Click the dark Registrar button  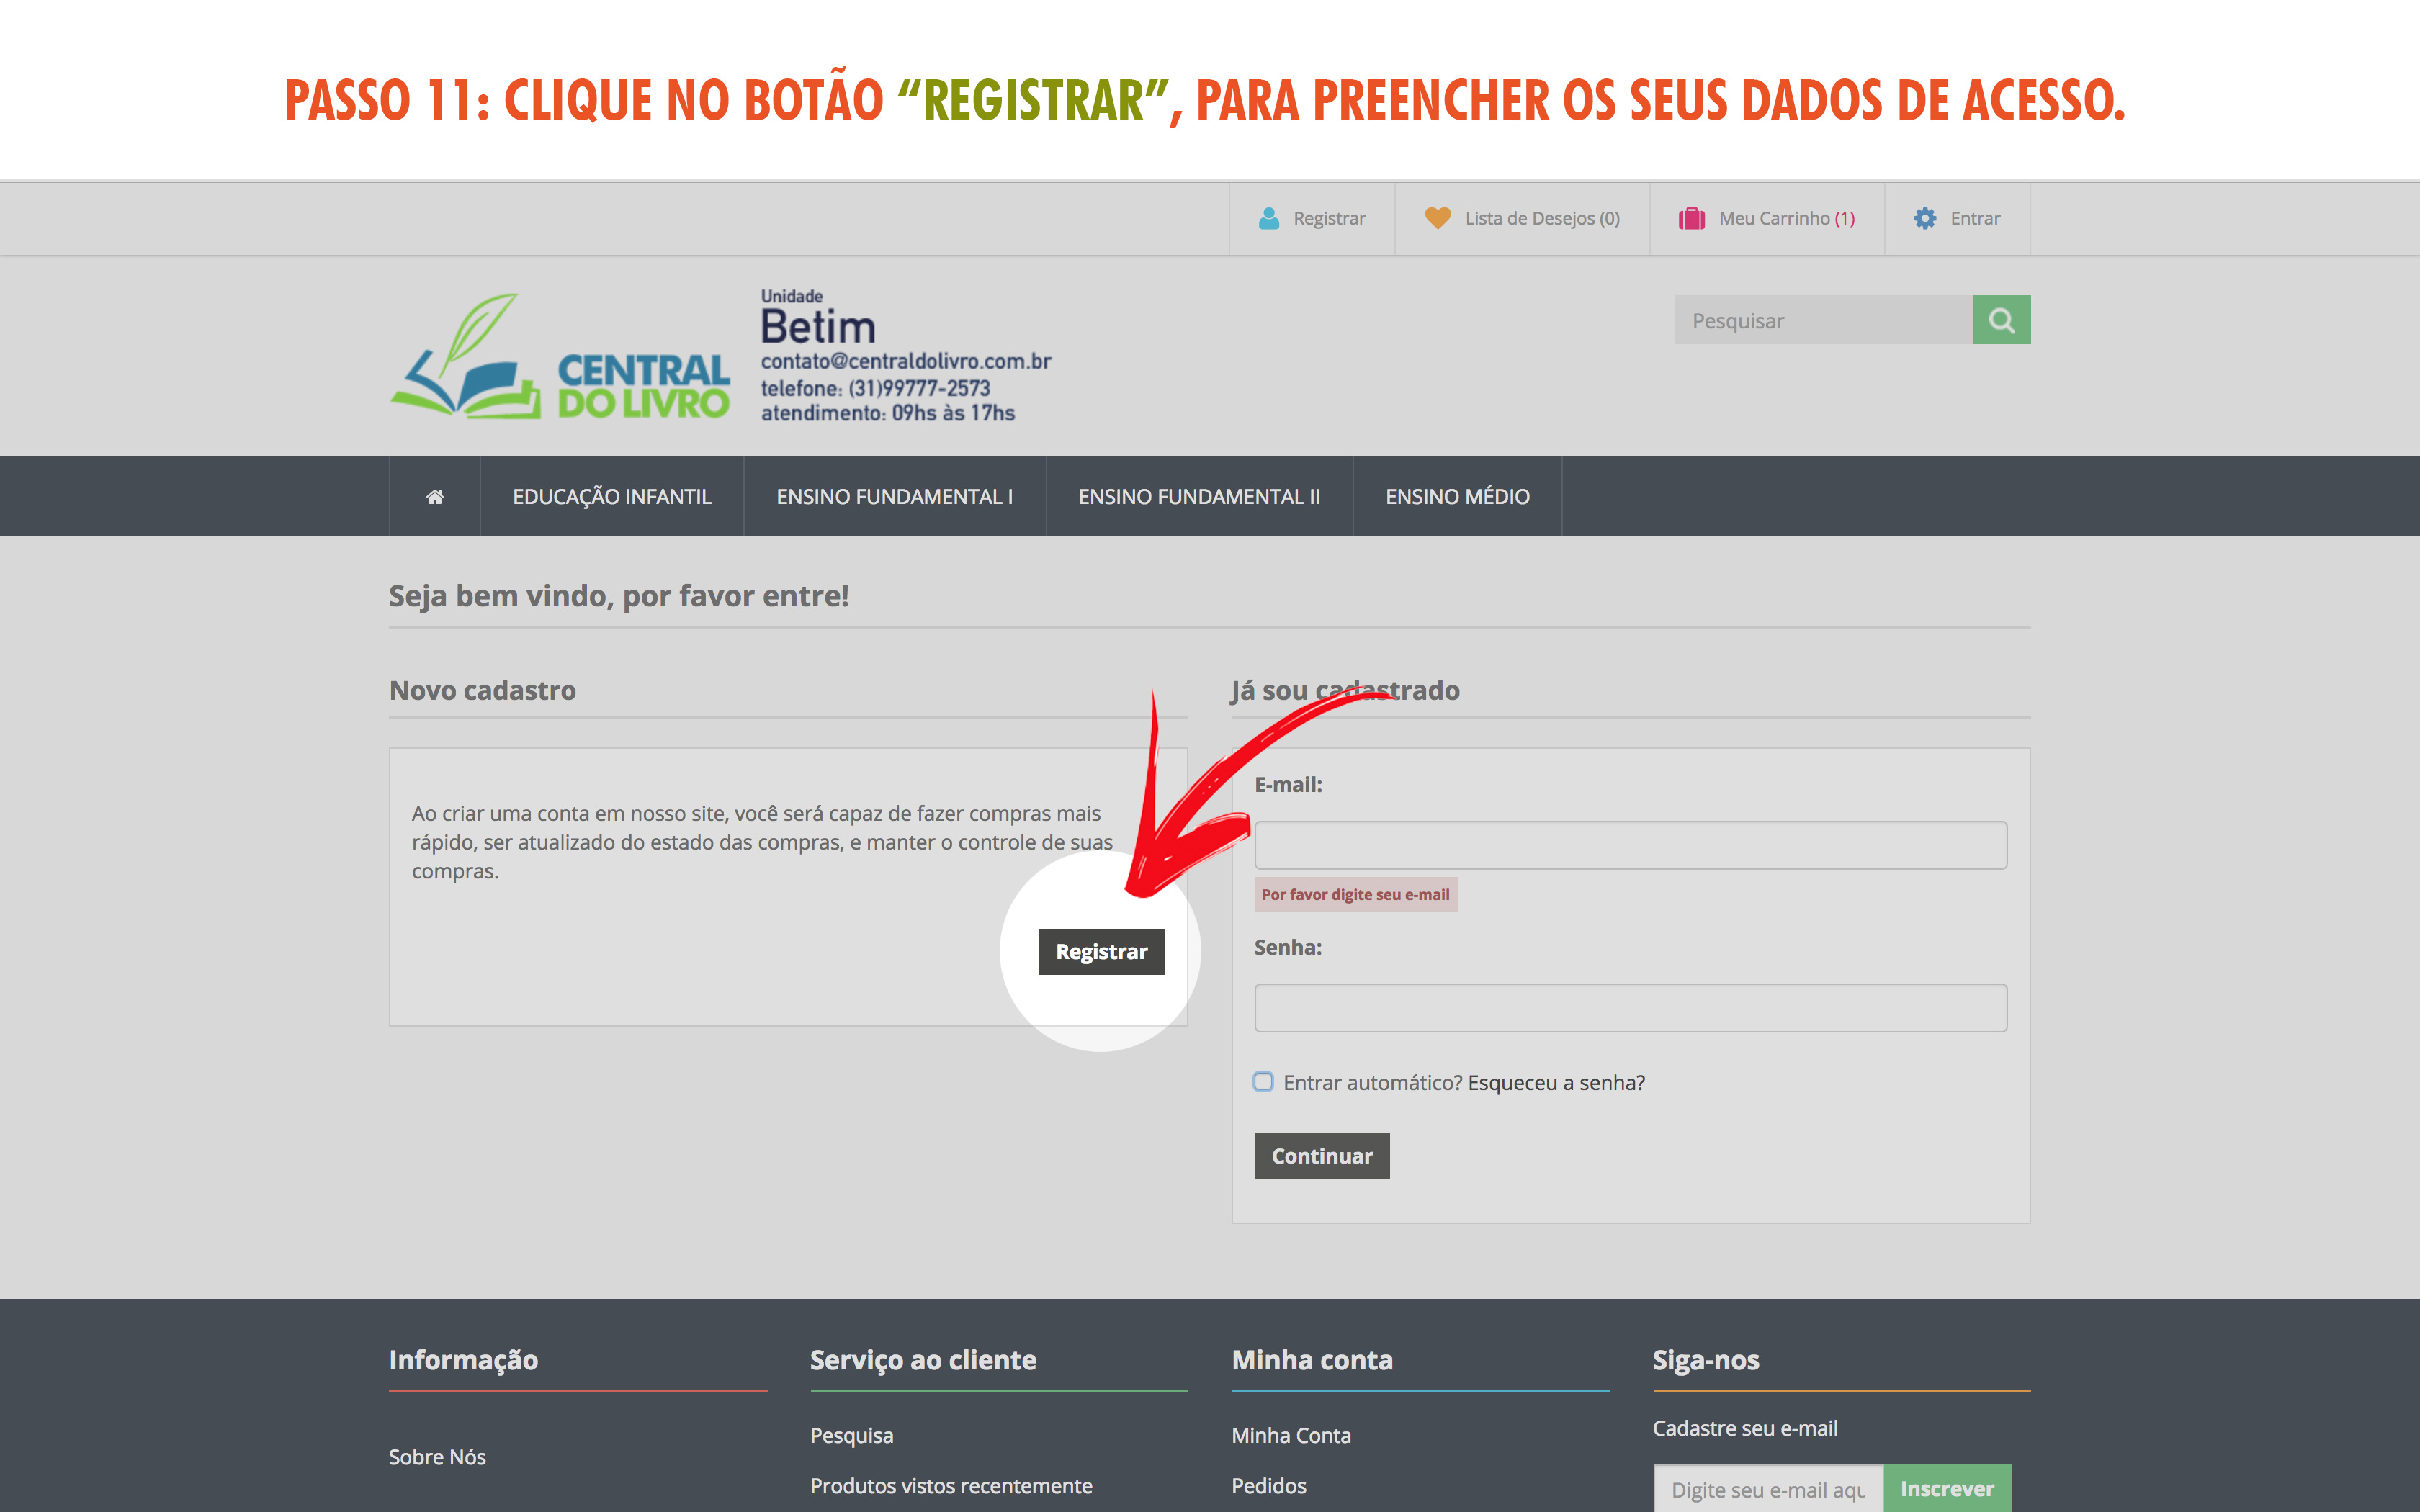click(1100, 951)
